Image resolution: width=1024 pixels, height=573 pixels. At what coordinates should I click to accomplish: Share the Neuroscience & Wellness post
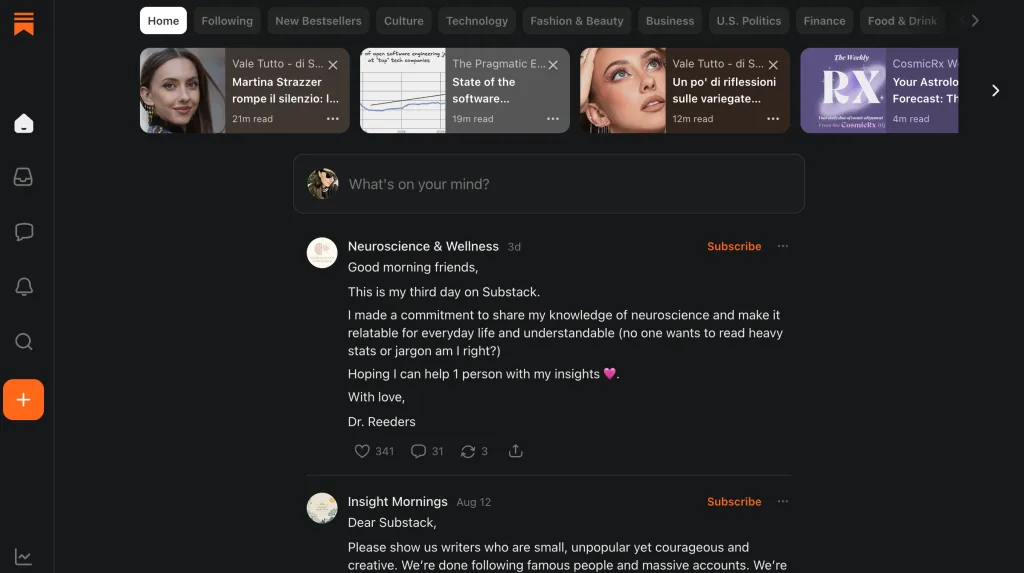515,451
